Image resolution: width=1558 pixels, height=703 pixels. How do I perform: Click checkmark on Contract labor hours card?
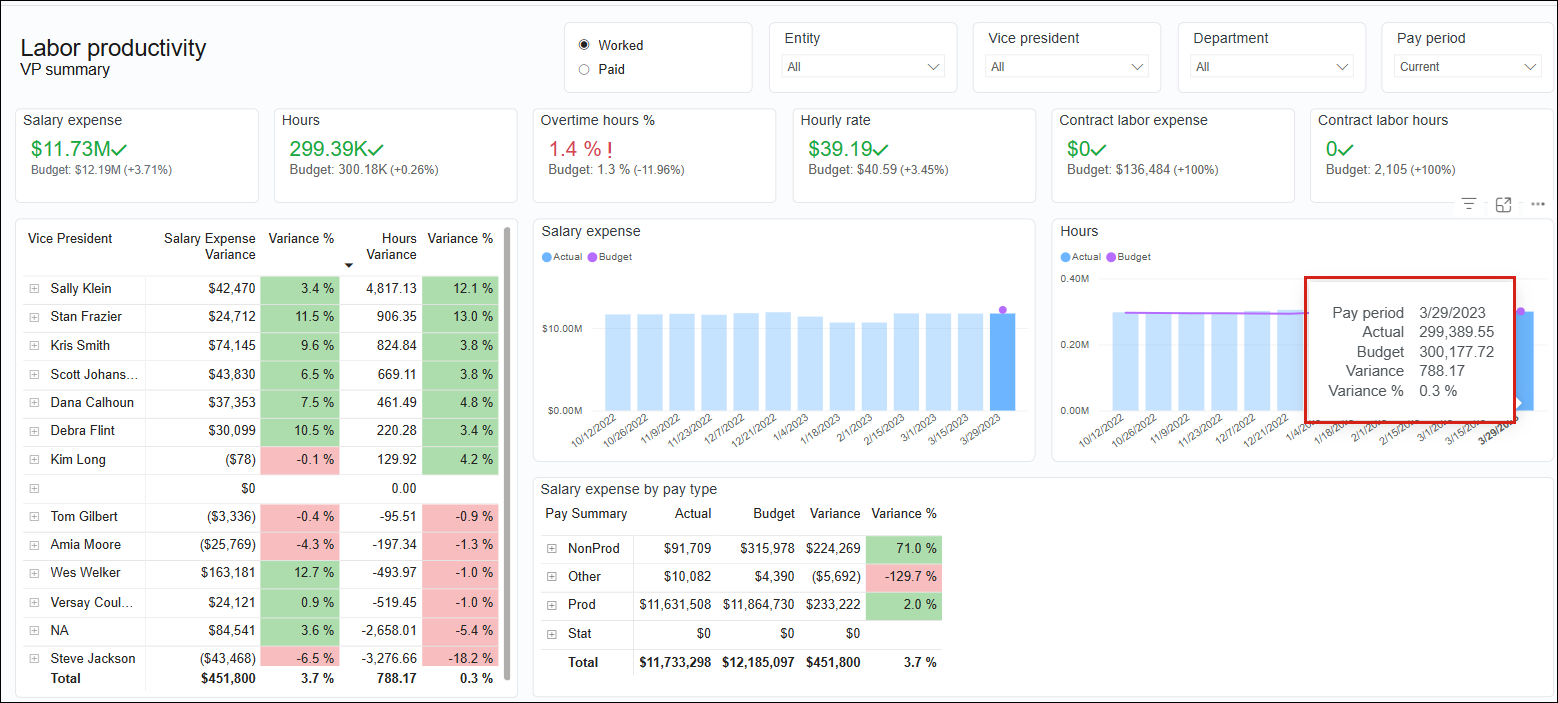1348,150
